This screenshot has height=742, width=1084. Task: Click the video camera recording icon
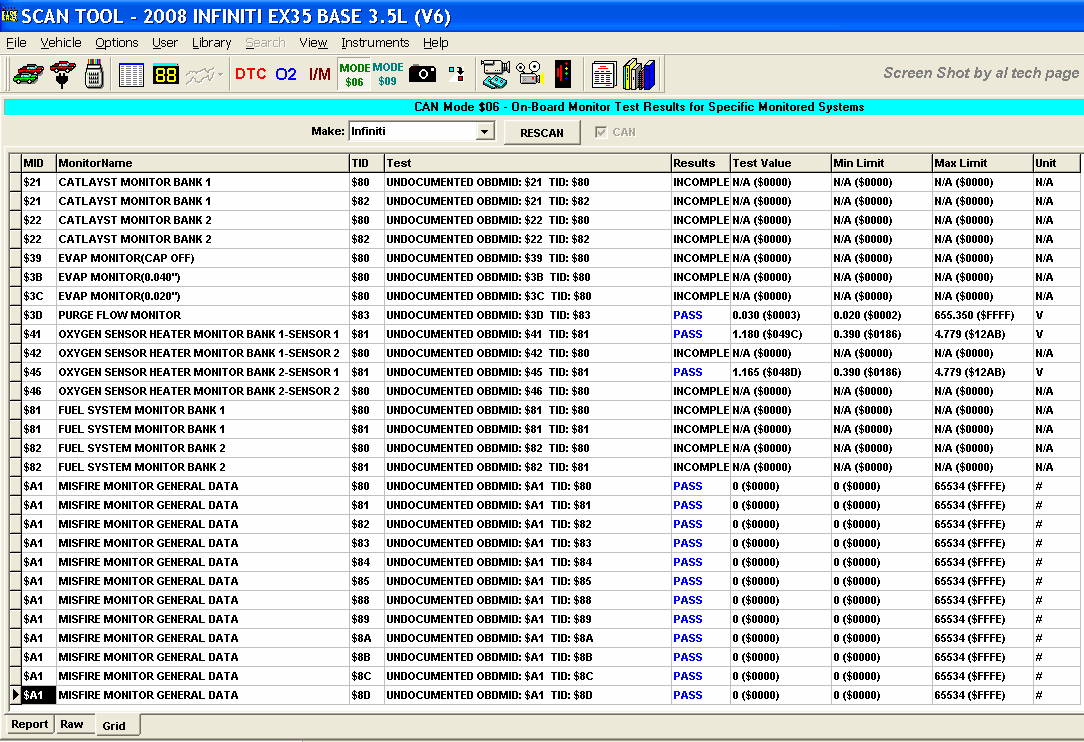pyautogui.click(x=495, y=74)
